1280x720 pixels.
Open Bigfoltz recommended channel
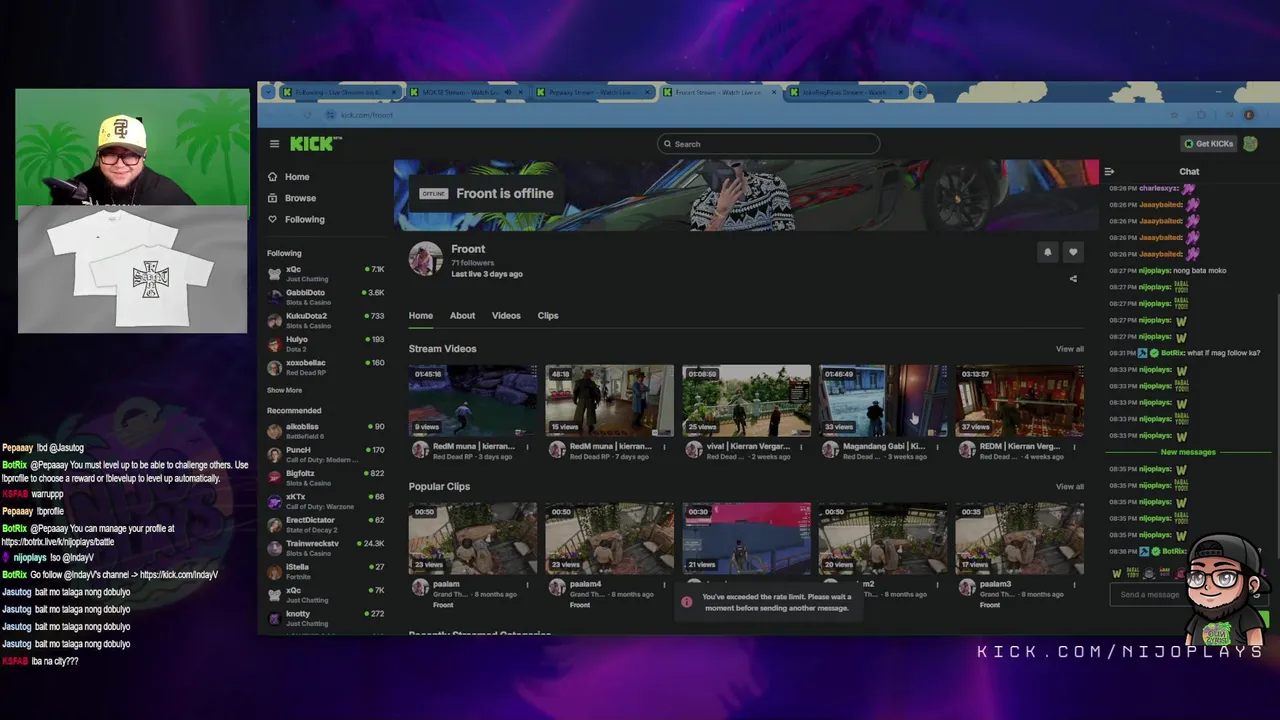325,478
